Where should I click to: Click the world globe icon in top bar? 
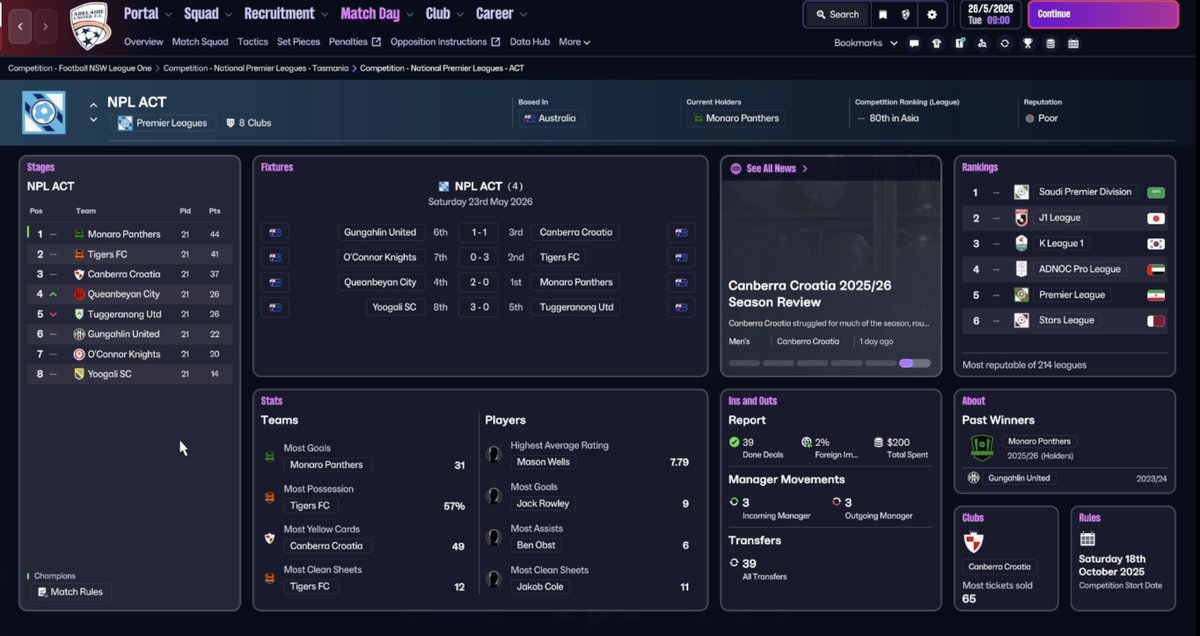[907, 14]
